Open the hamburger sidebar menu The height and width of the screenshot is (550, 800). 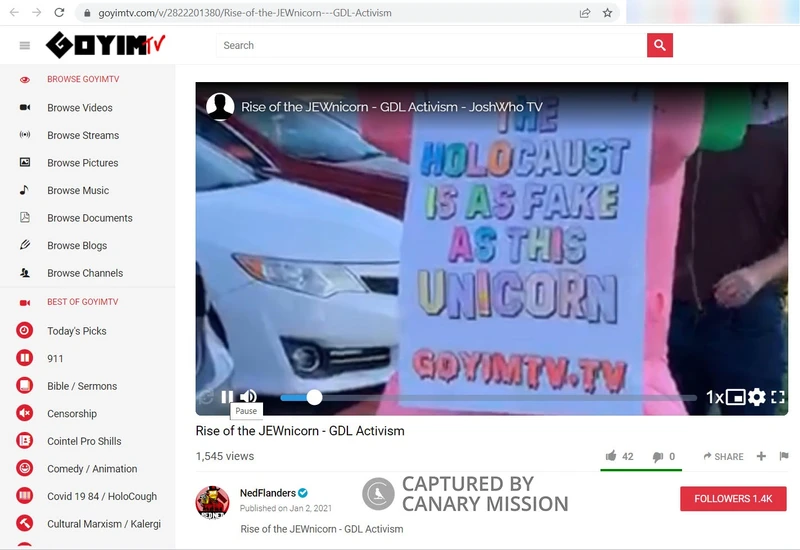pyautogui.click(x=25, y=46)
